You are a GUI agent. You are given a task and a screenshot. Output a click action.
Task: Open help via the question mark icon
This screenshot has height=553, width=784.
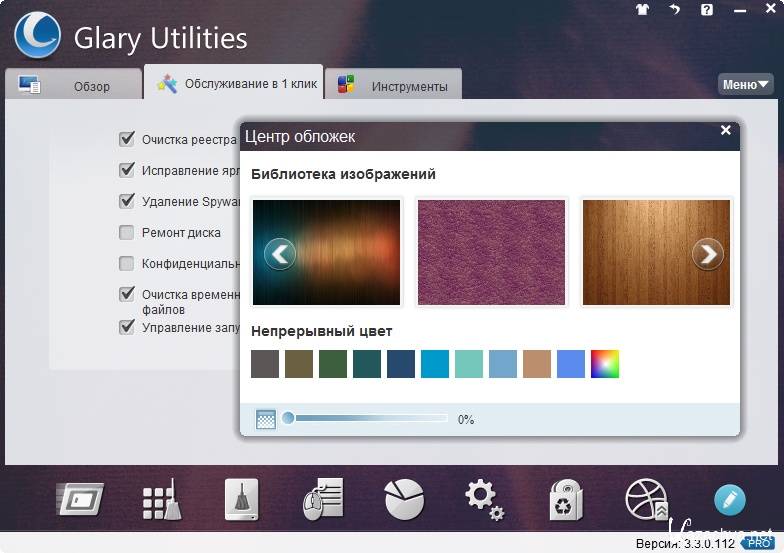coord(707,10)
